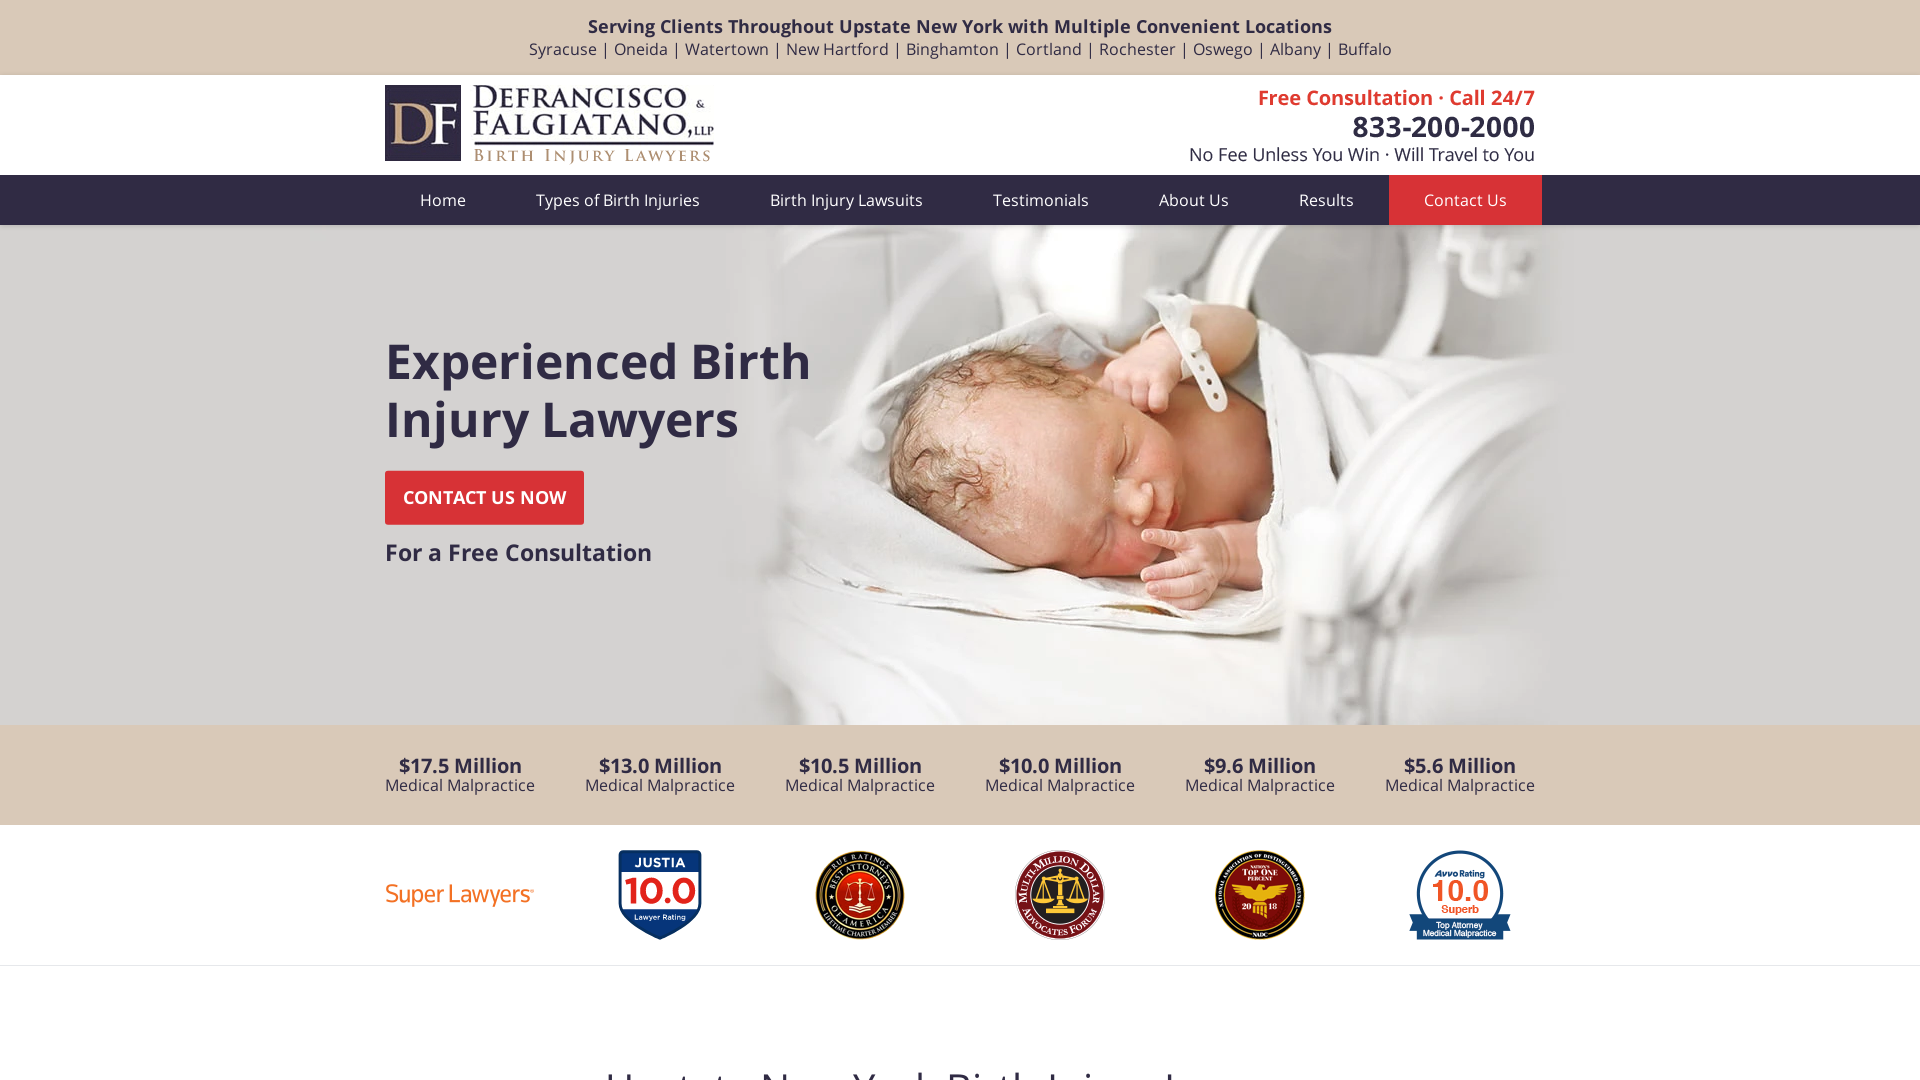Screen dimensions: 1920x1080
Task: Click the red Contact Us tab
Action: coord(1465,200)
